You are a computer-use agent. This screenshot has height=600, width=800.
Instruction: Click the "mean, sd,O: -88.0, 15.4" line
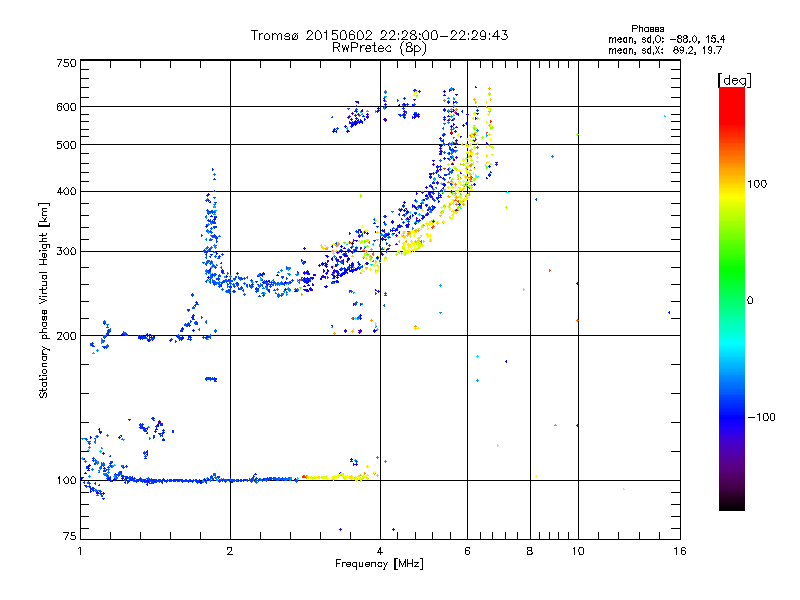tap(666, 39)
